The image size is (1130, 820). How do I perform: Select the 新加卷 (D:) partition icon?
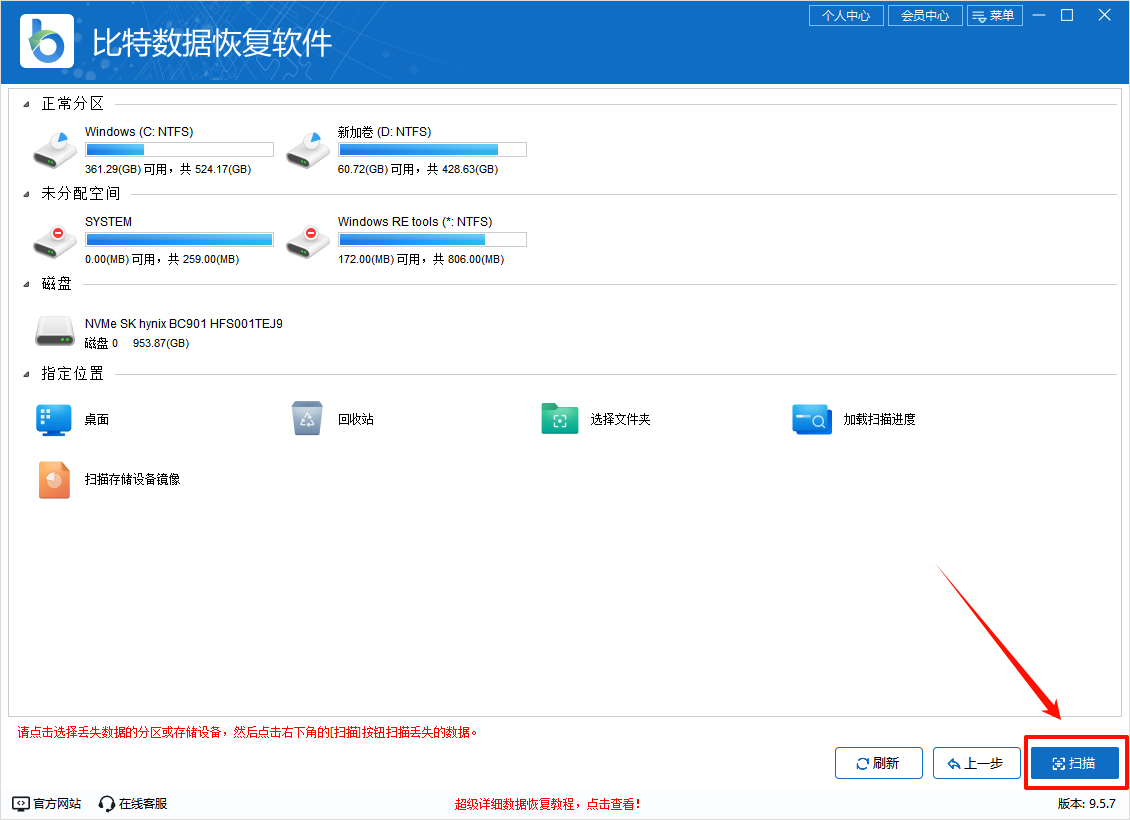point(307,148)
